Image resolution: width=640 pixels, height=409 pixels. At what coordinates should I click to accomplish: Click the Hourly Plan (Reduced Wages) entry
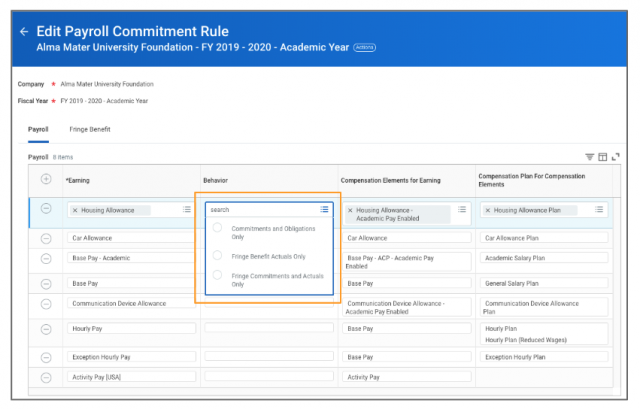(x=526, y=340)
